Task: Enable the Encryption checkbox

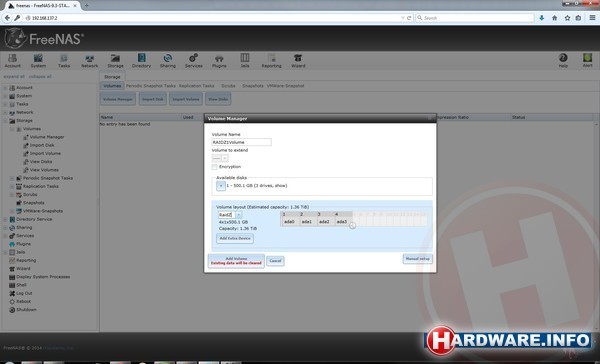Action: (x=214, y=167)
